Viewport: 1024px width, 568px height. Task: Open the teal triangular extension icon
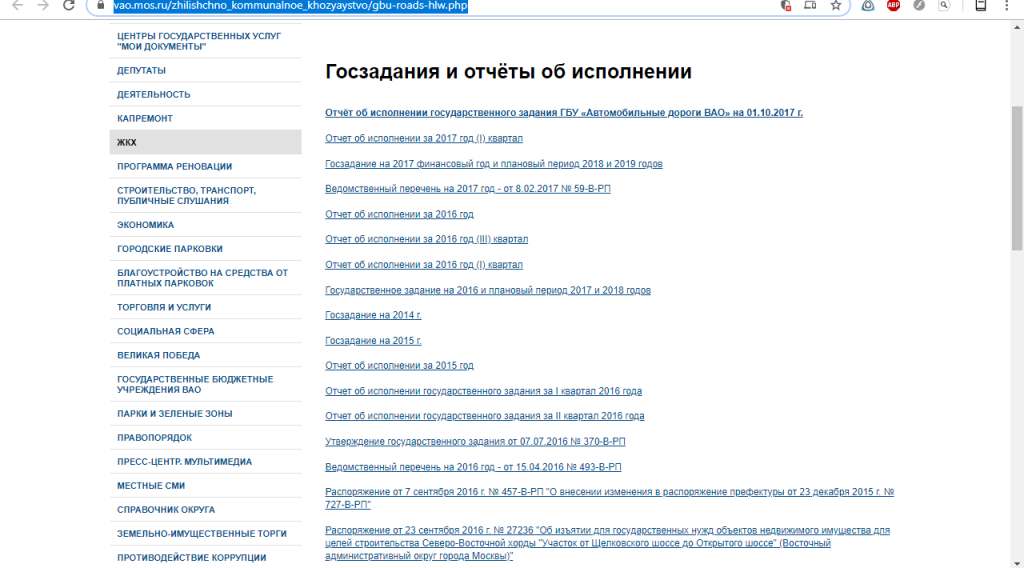click(x=868, y=5)
